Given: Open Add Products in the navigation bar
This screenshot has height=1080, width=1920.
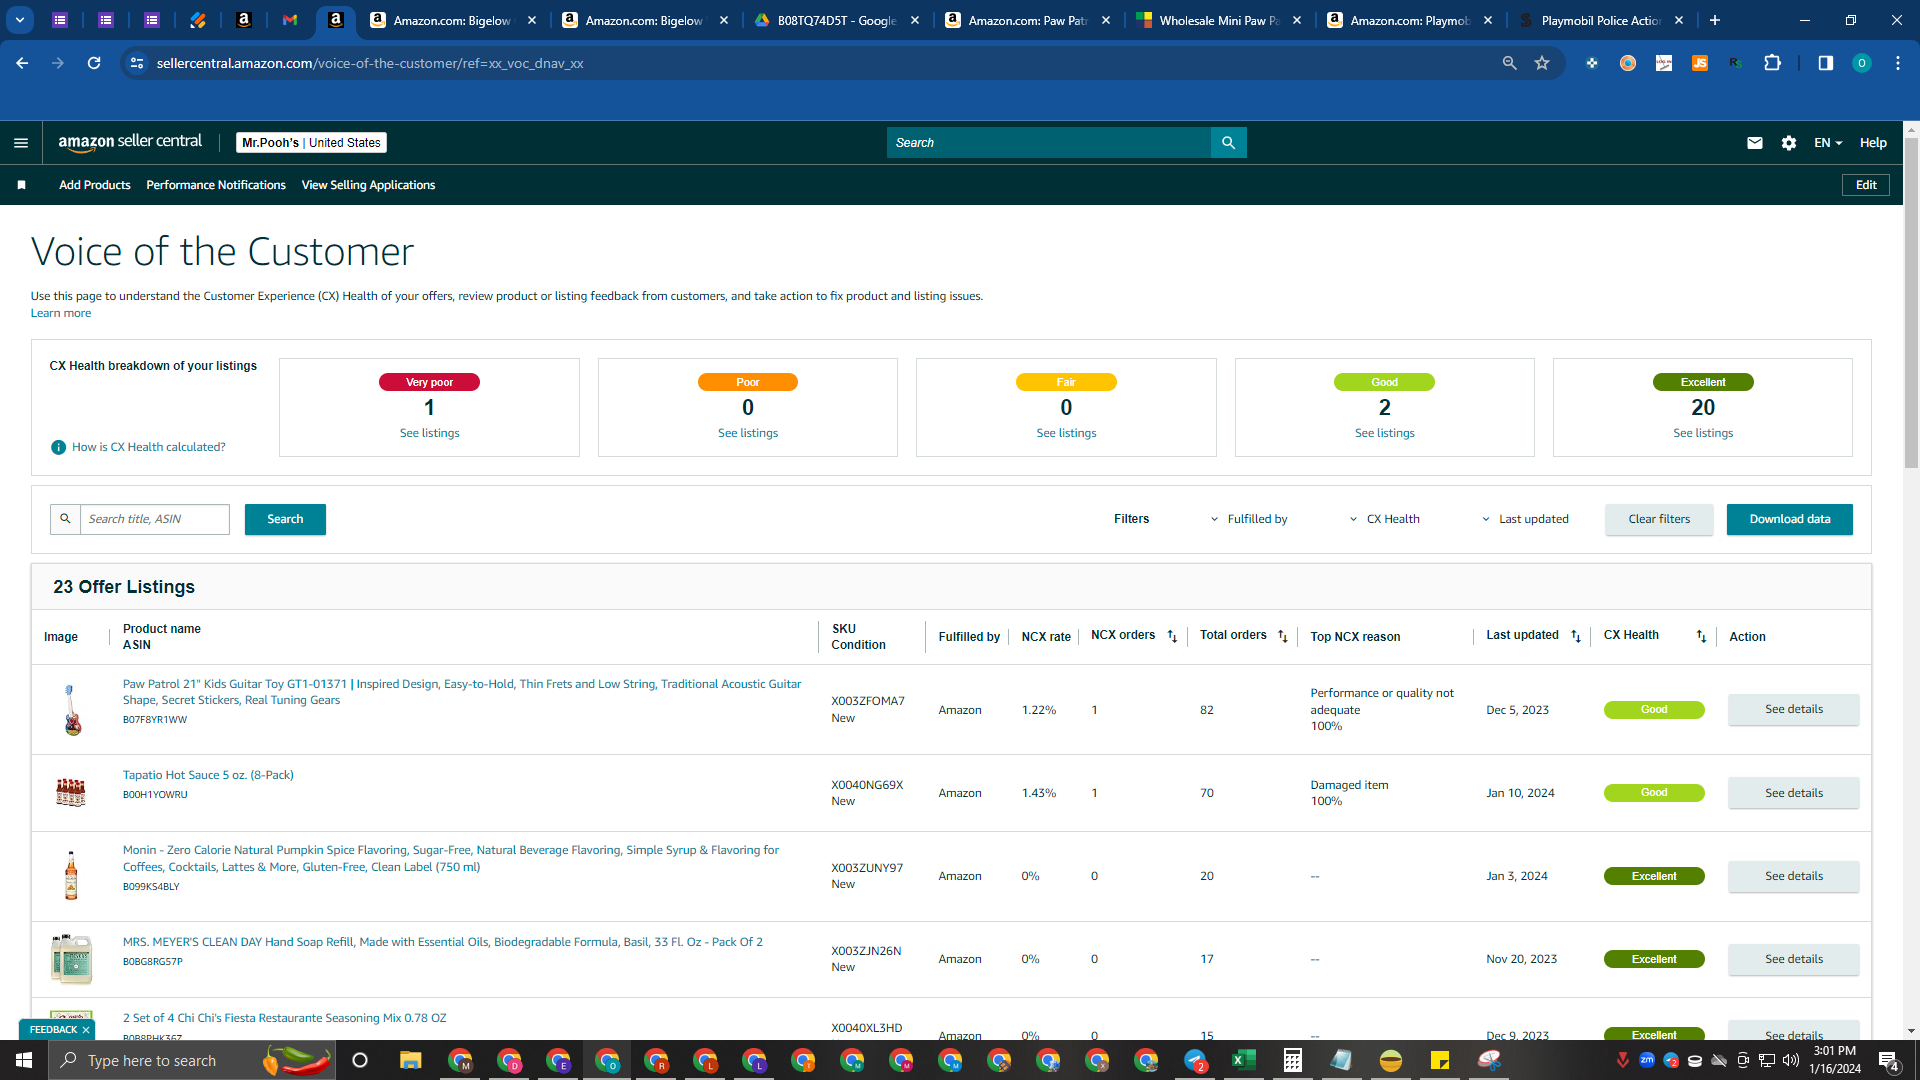Looking at the screenshot, I should (95, 185).
